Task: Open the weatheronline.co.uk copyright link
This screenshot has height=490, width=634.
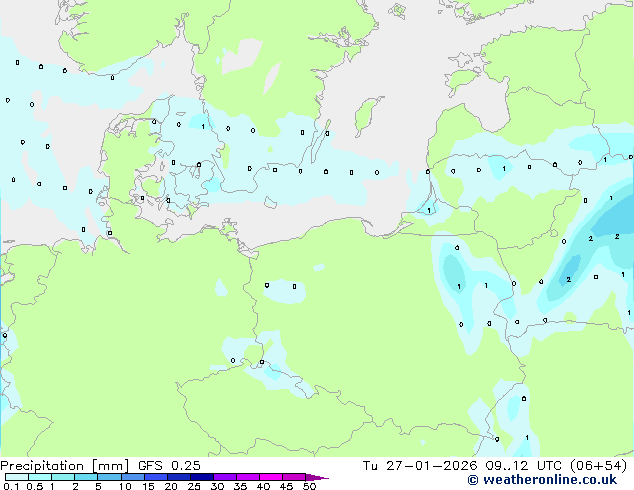Action: click(x=542, y=480)
